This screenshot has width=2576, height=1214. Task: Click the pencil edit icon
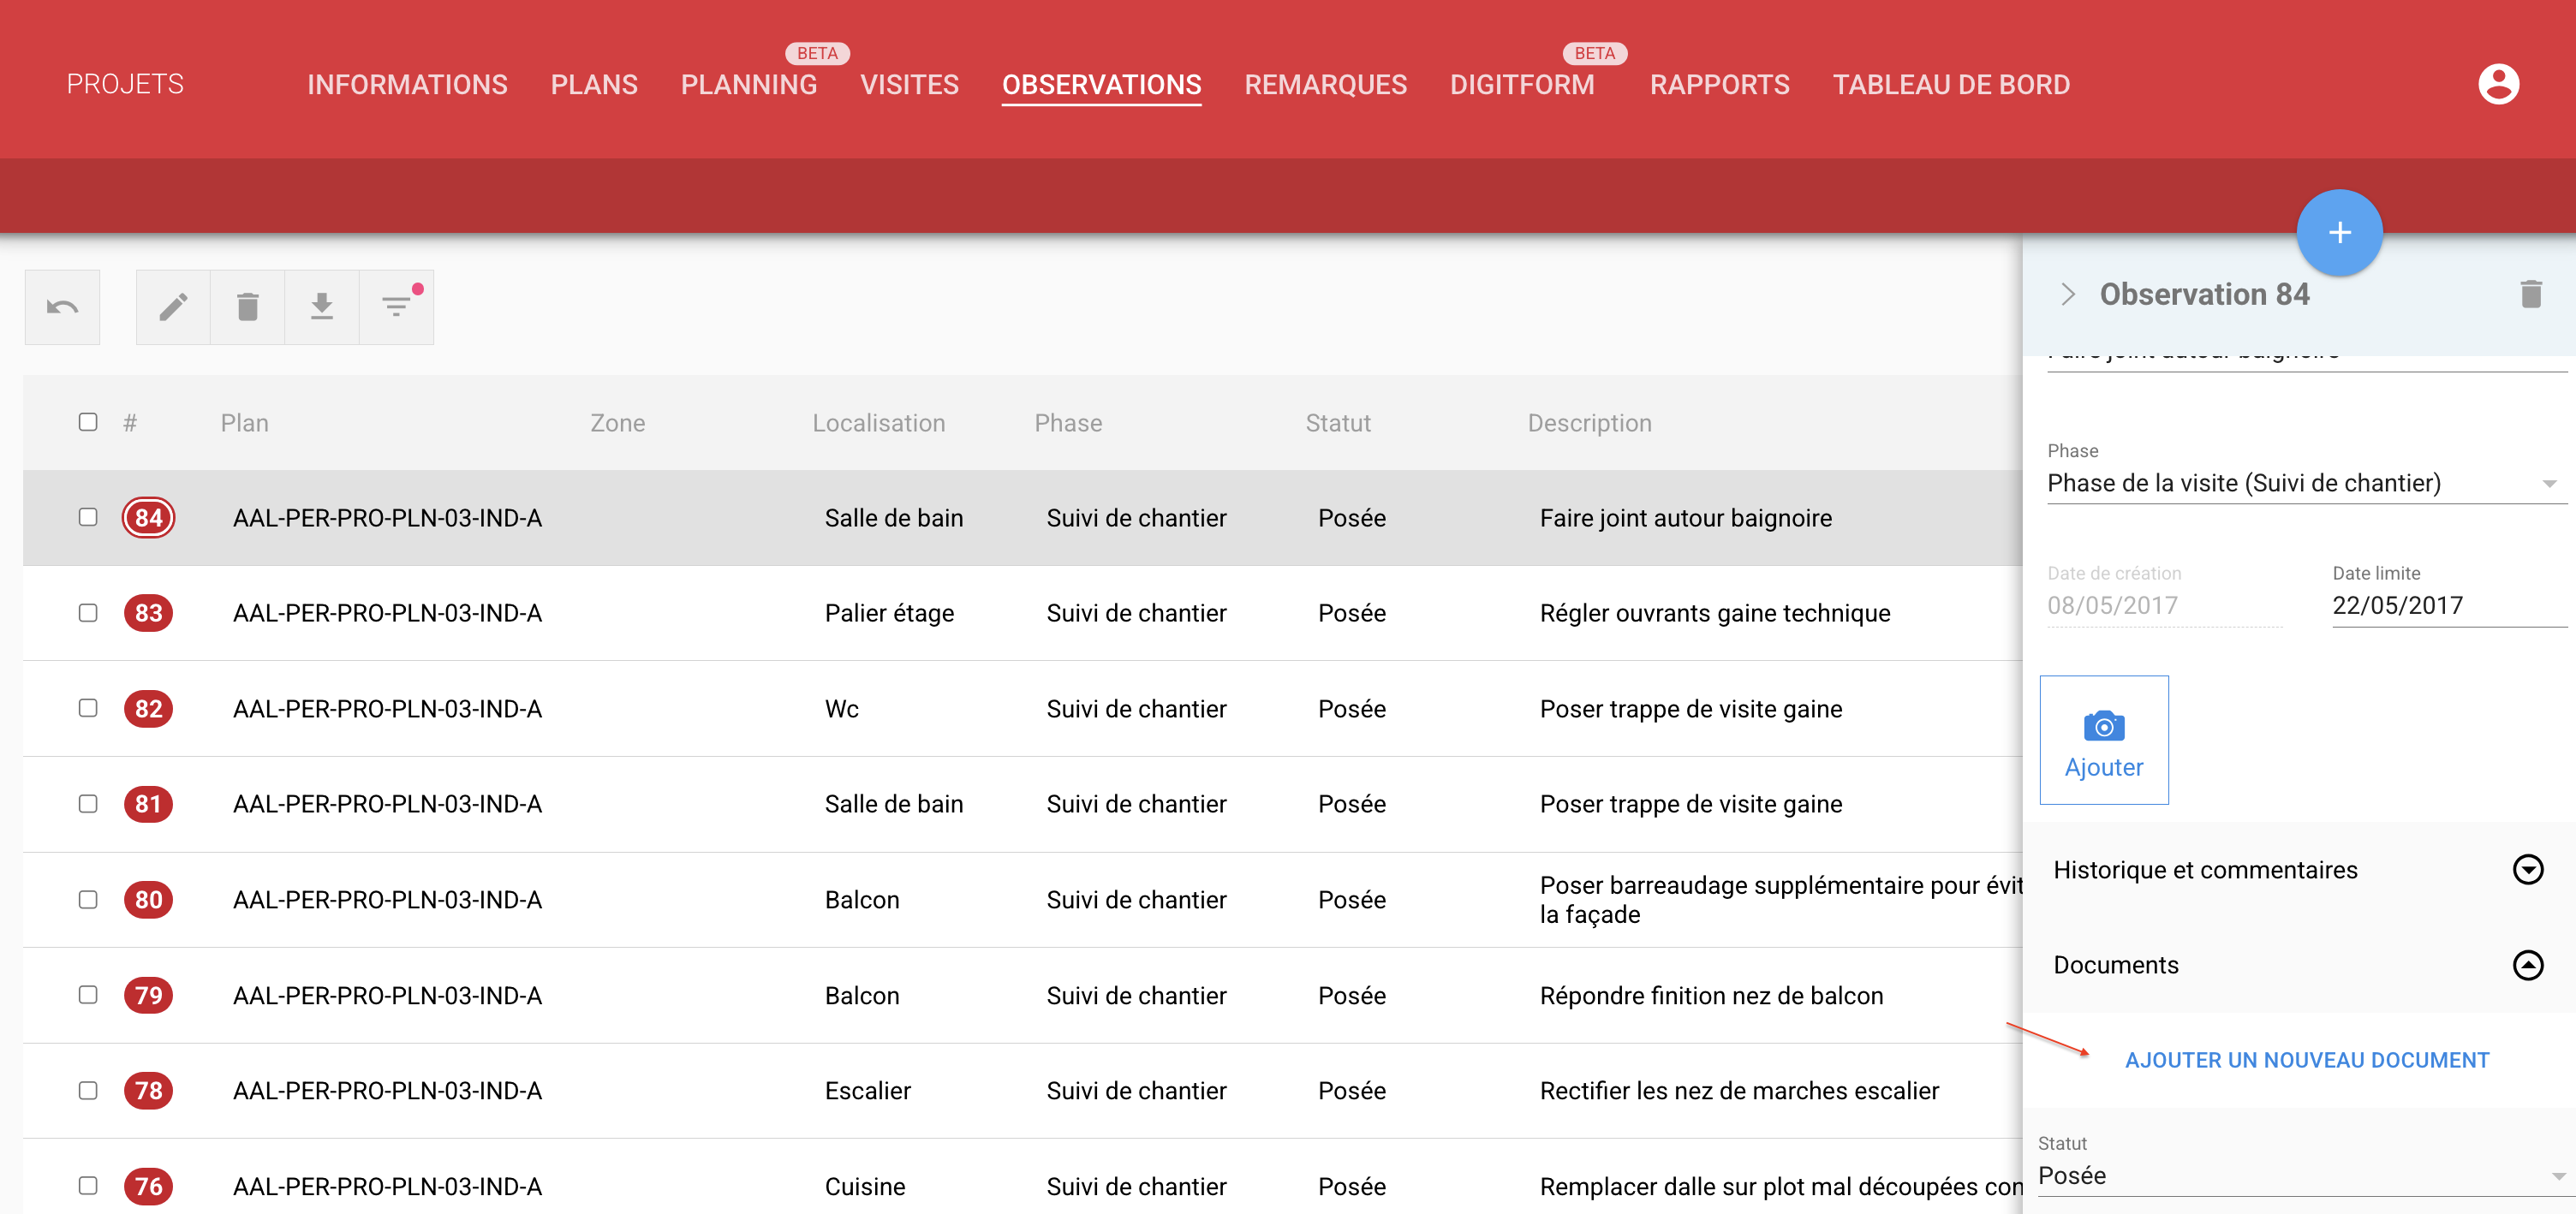173,307
